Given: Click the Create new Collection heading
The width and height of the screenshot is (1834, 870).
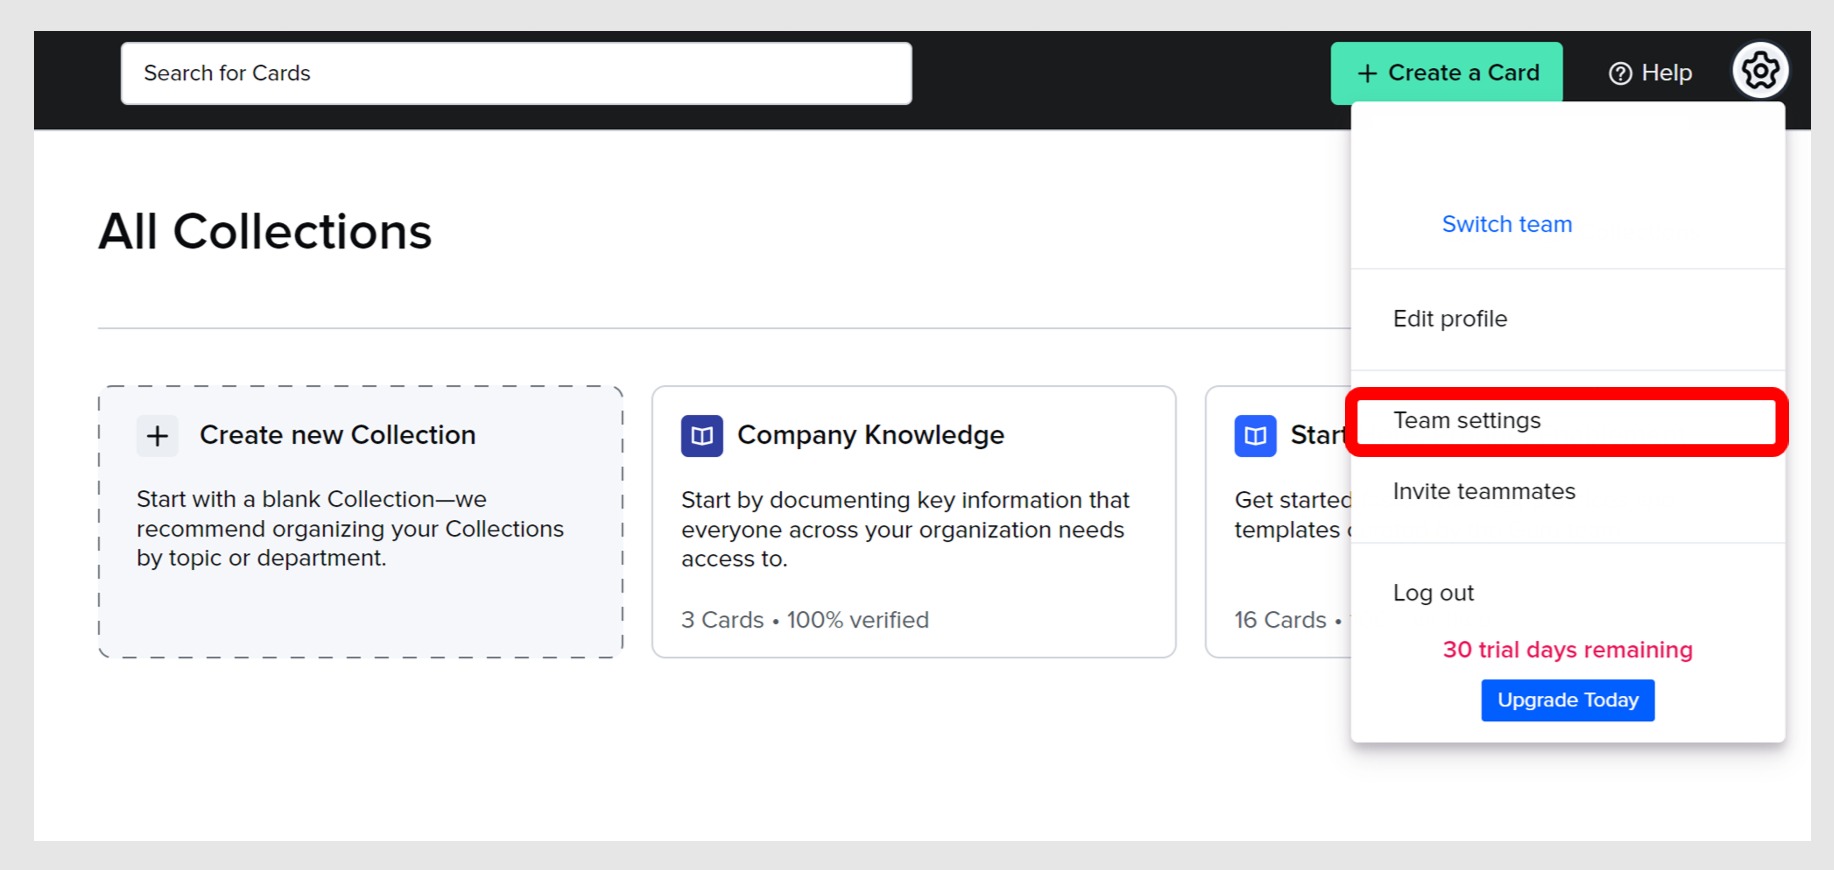Looking at the screenshot, I should 337,435.
